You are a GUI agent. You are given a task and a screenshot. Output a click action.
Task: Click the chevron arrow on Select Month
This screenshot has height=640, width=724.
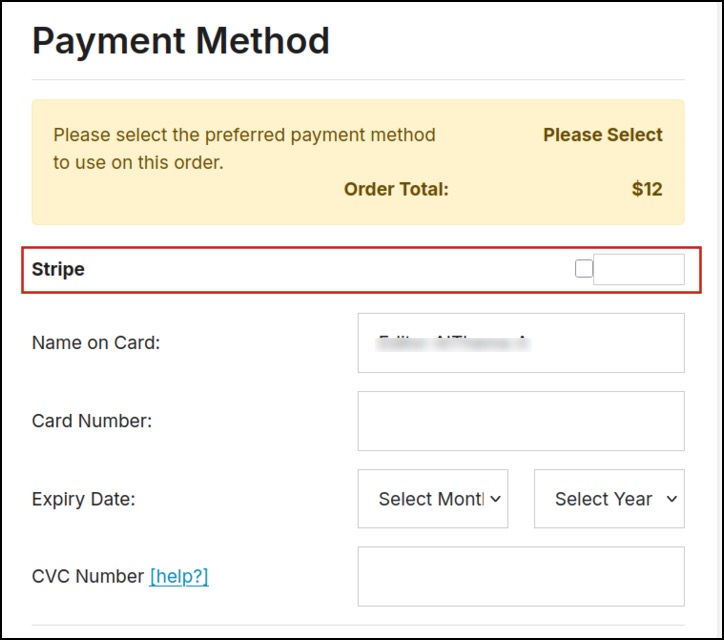(495, 499)
